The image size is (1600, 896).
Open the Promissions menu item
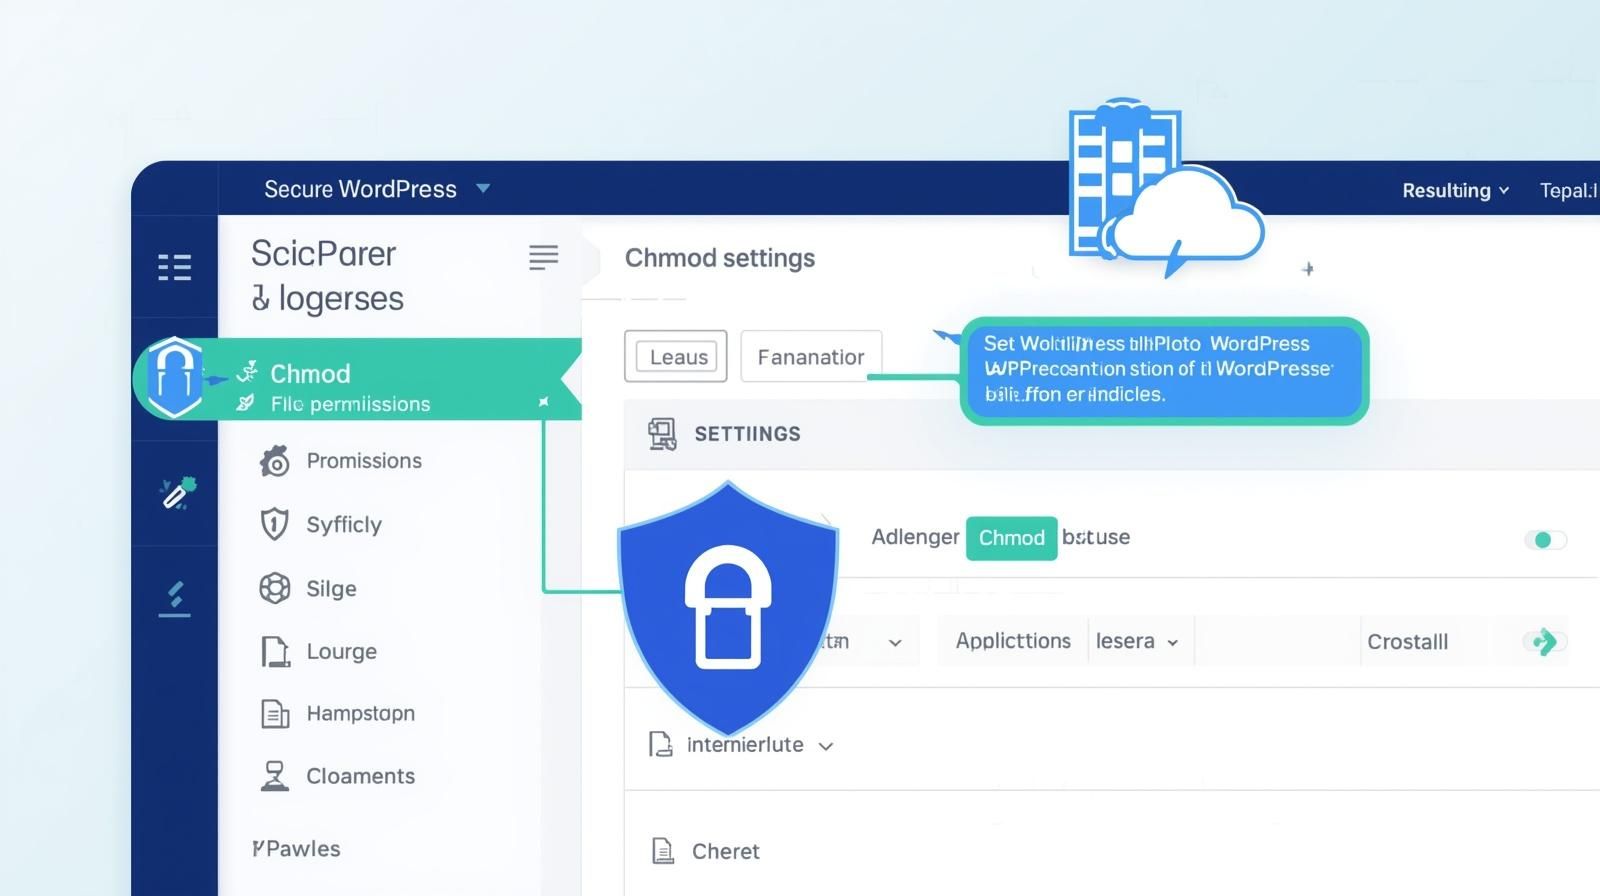[x=364, y=461]
